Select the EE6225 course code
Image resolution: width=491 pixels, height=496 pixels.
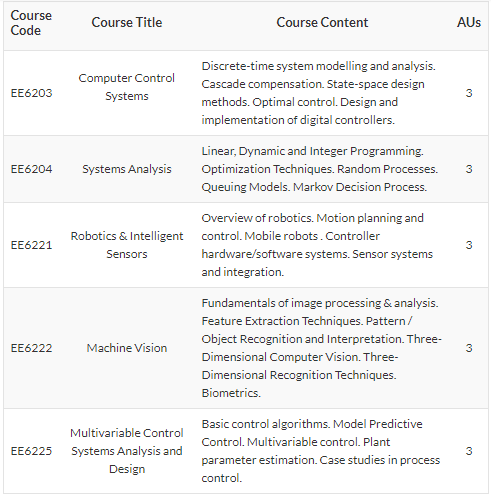coord(31,451)
